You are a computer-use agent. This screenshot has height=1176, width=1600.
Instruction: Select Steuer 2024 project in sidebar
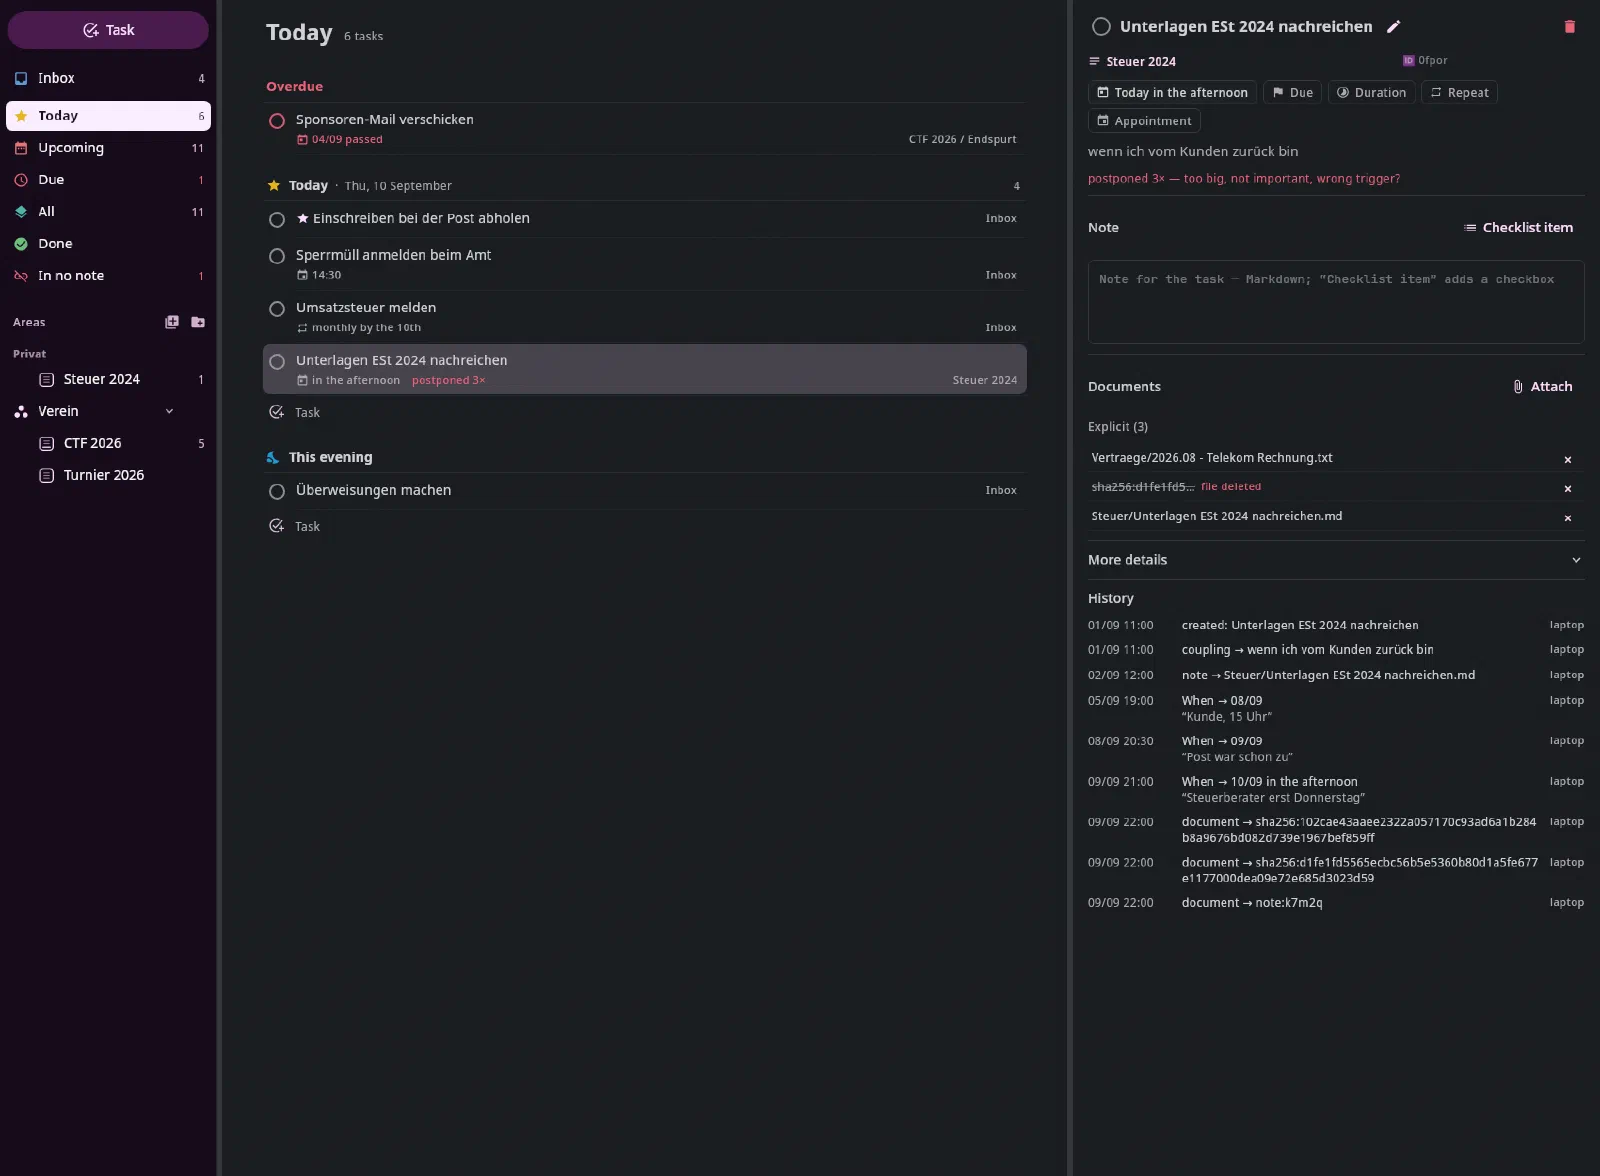tap(120, 379)
